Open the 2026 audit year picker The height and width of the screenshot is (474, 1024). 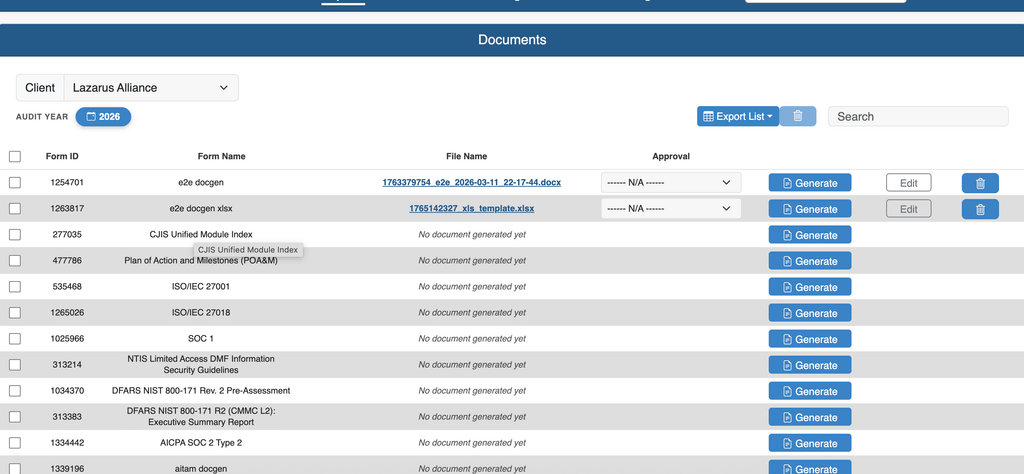coord(103,116)
